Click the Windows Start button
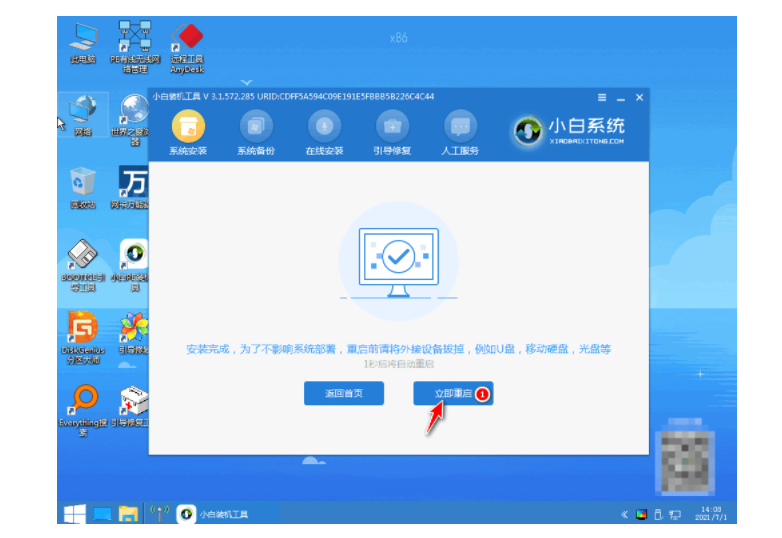Screen dimensions: 782x538 [74, 514]
